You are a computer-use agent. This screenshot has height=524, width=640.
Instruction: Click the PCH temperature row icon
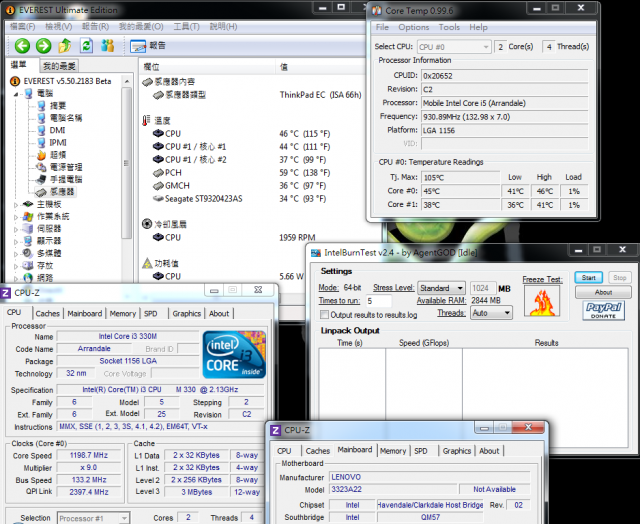pyautogui.click(x=158, y=173)
